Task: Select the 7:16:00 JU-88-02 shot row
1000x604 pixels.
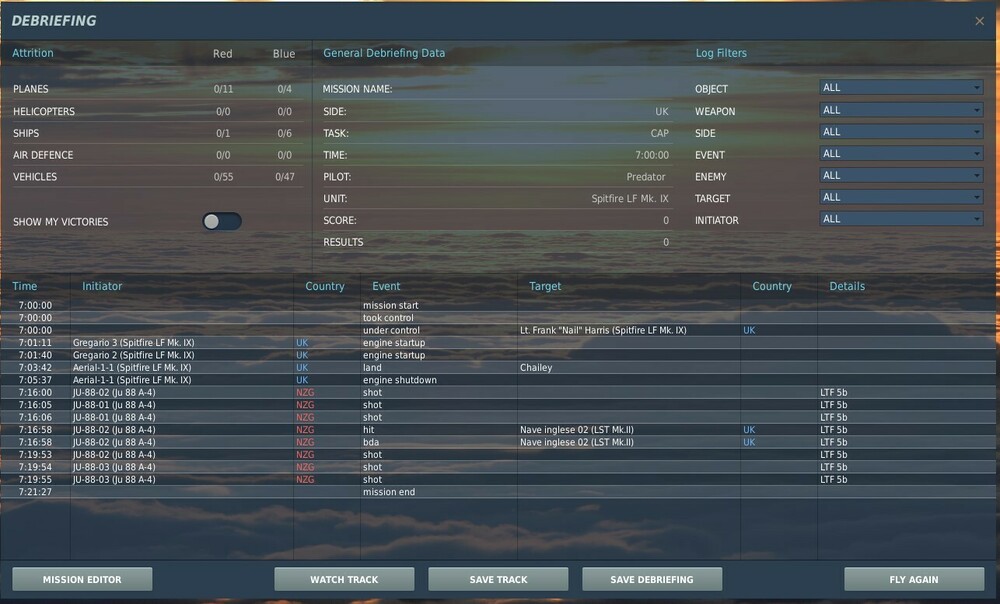Action: pyautogui.click(x=497, y=392)
